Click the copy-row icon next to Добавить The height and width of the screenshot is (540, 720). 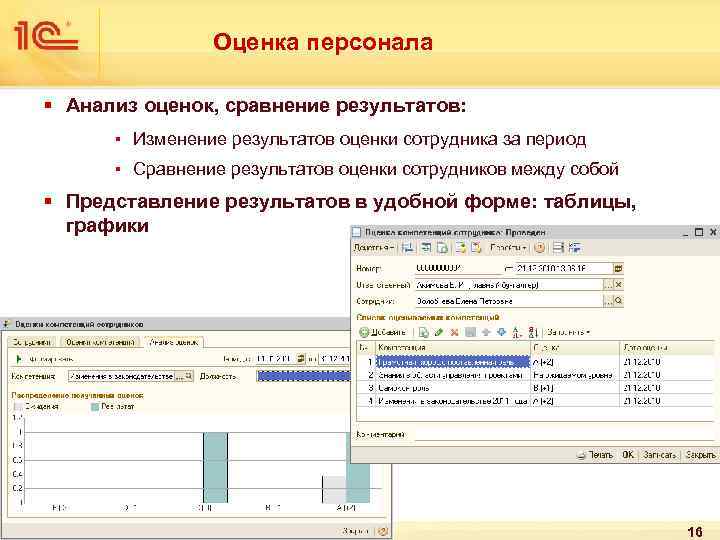(x=423, y=332)
